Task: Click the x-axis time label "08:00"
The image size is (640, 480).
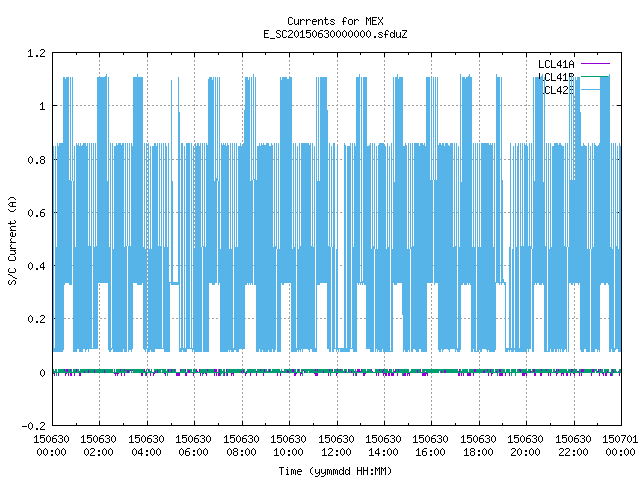Action: [241, 452]
